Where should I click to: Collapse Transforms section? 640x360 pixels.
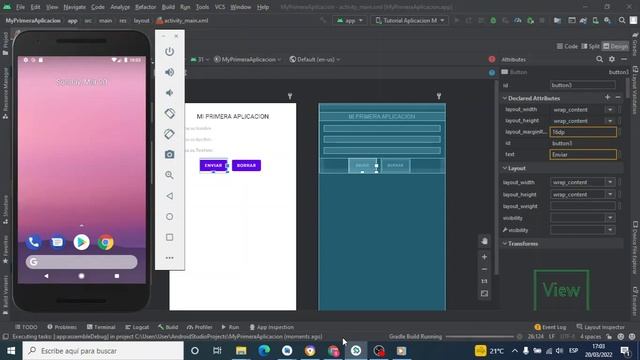[x=504, y=244]
